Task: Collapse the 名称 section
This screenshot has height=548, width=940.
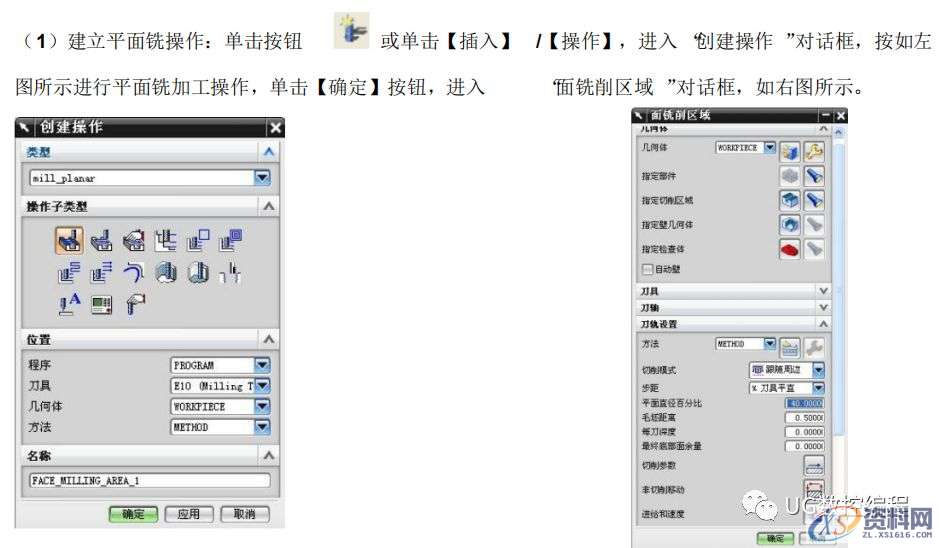Action: pos(269,456)
